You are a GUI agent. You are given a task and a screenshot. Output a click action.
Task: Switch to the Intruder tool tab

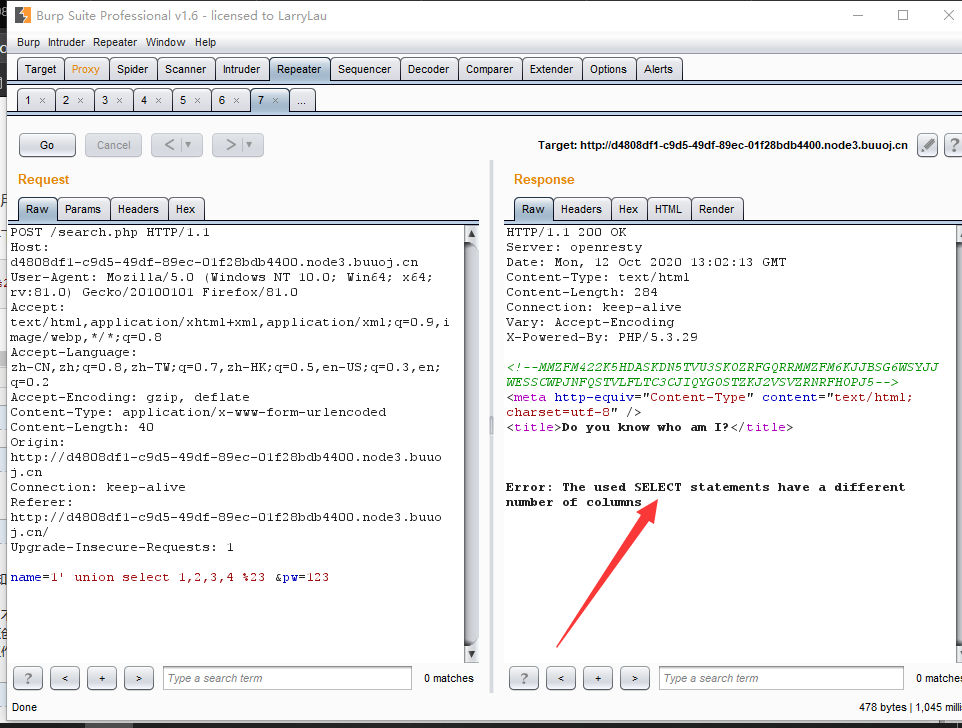click(x=241, y=69)
